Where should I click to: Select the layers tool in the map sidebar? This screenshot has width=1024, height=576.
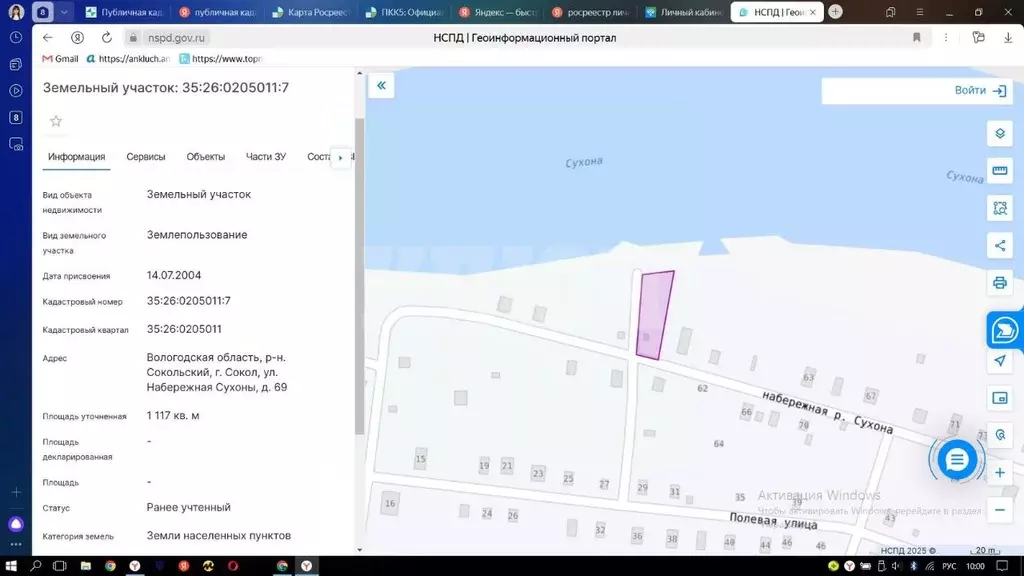click(999, 132)
